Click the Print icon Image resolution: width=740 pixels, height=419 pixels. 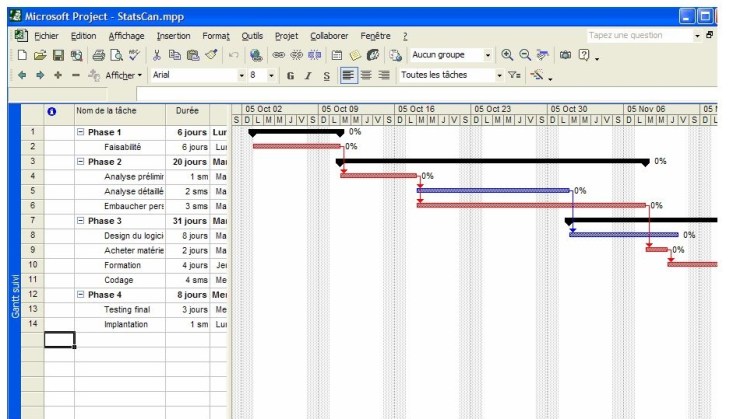coord(98,55)
